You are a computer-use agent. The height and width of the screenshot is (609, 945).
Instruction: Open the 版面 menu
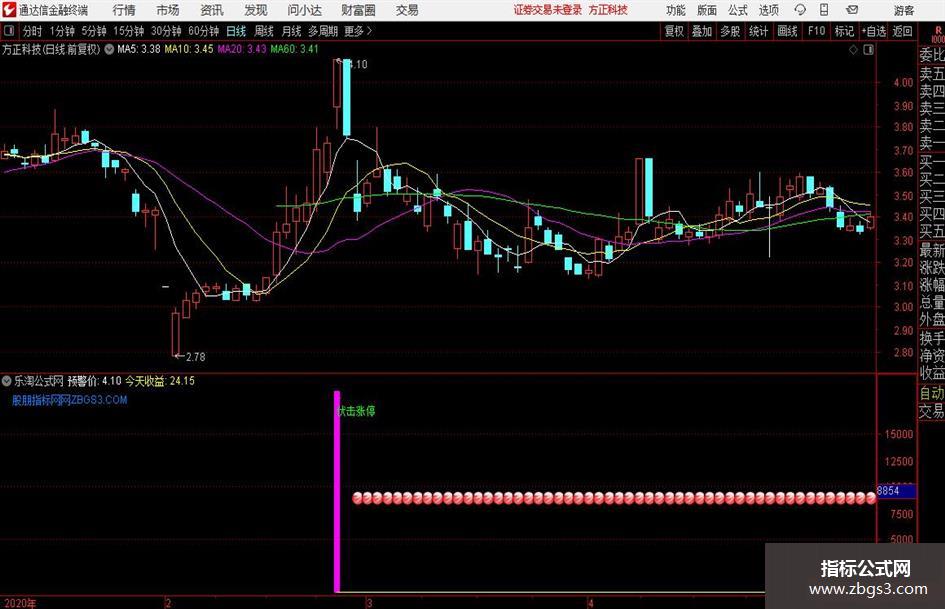707,10
